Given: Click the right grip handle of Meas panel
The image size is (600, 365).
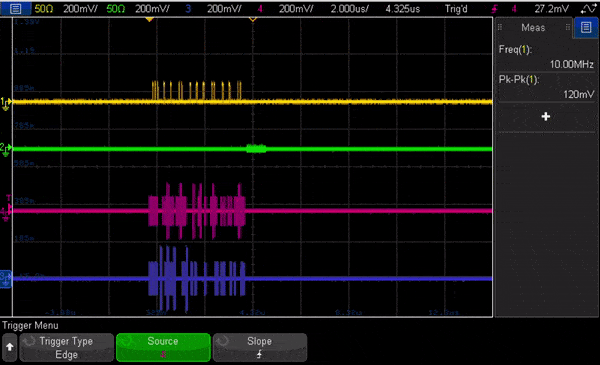Looking at the screenshot, I should pyautogui.click(x=568, y=27).
